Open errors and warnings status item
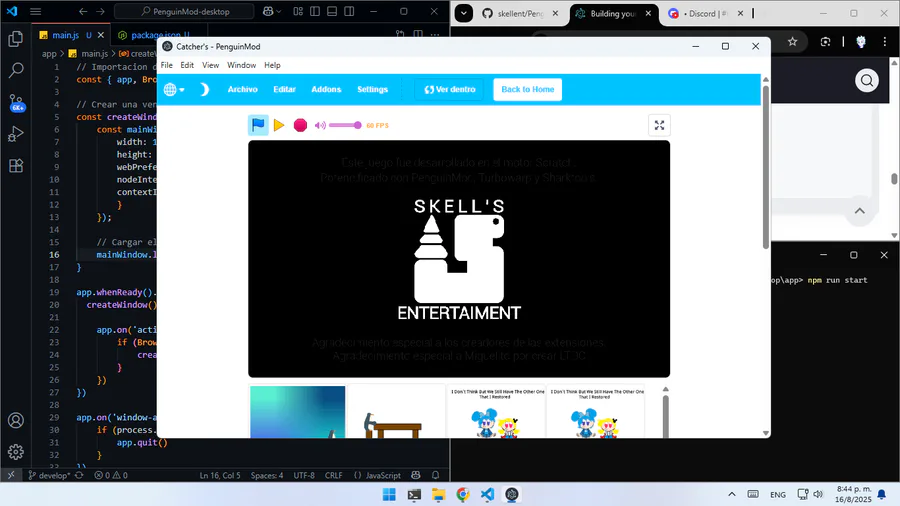This screenshot has width=900, height=506. coord(111,475)
